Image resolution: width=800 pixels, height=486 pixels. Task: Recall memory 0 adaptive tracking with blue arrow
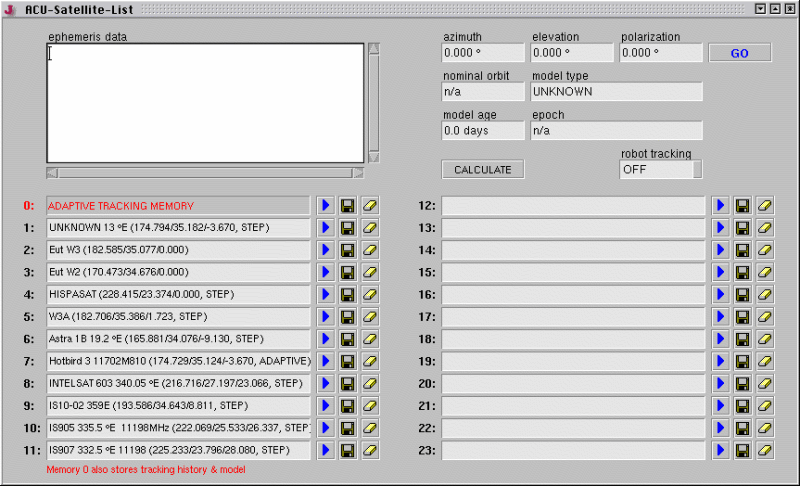(325, 206)
